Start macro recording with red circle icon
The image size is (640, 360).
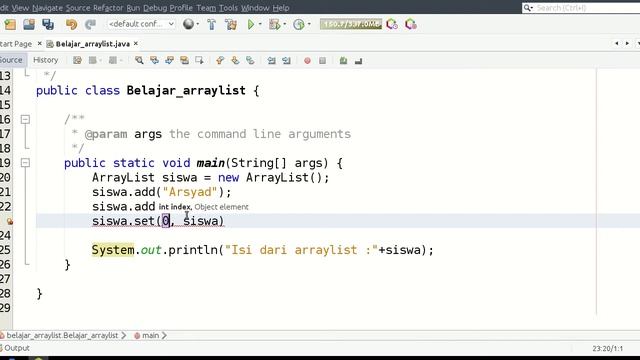tap(307, 61)
